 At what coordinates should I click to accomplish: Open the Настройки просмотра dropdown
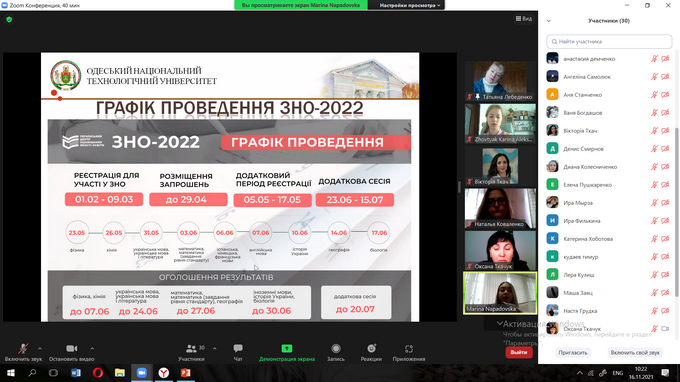tap(409, 5)
